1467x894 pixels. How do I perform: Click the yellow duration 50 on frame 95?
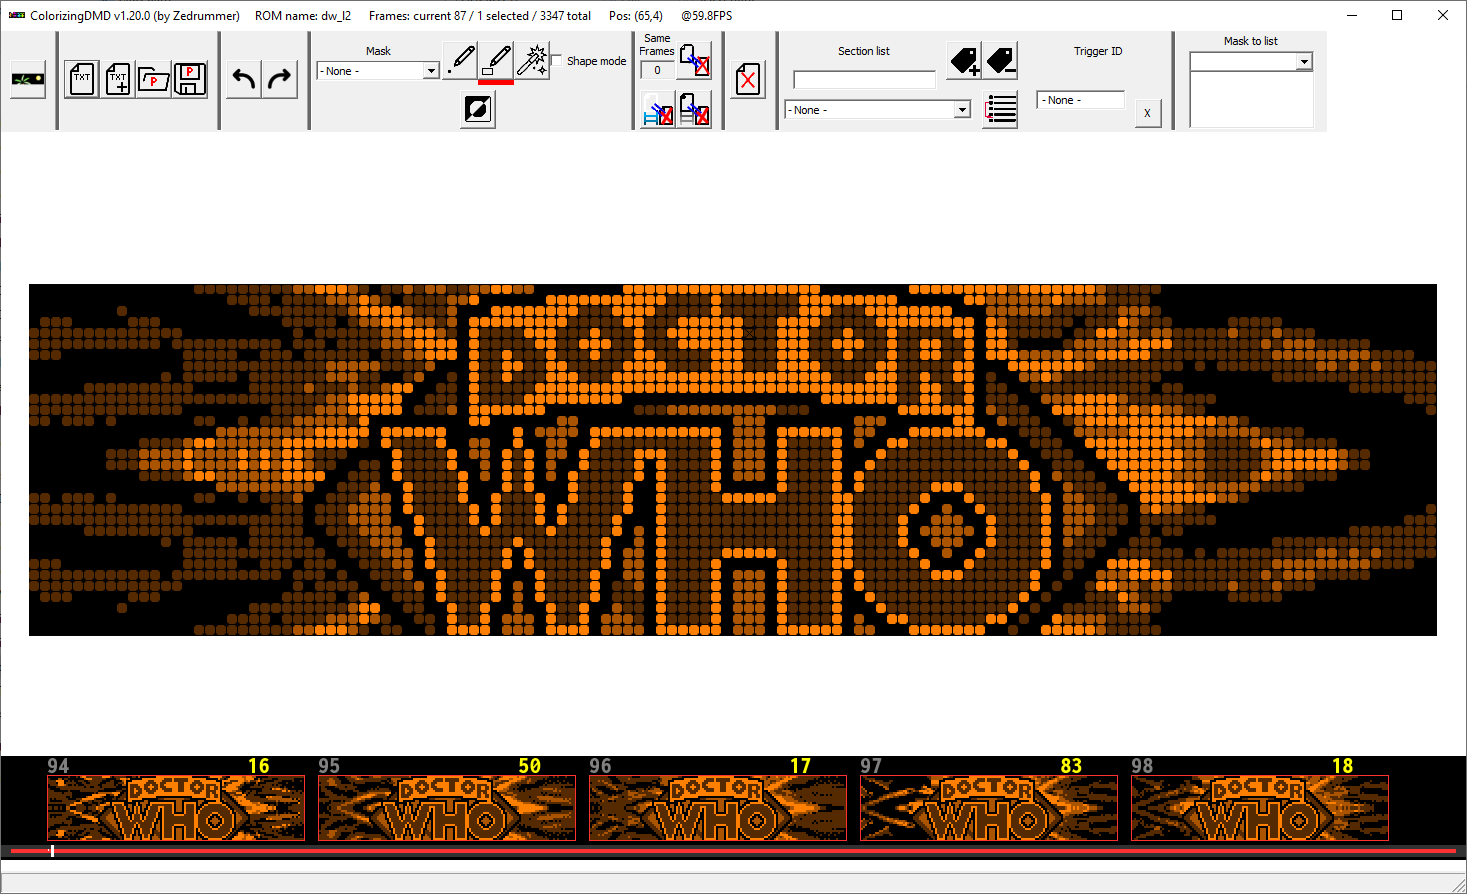[529, 766]
